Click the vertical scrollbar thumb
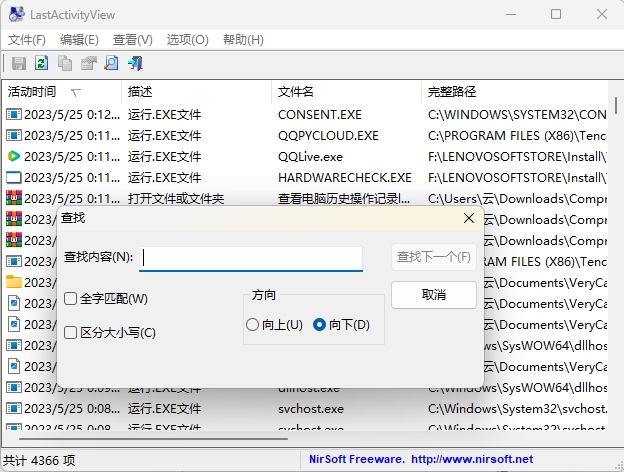Image resolution: width=624 pixels, height=472 pixels. [x=616, y=105]
